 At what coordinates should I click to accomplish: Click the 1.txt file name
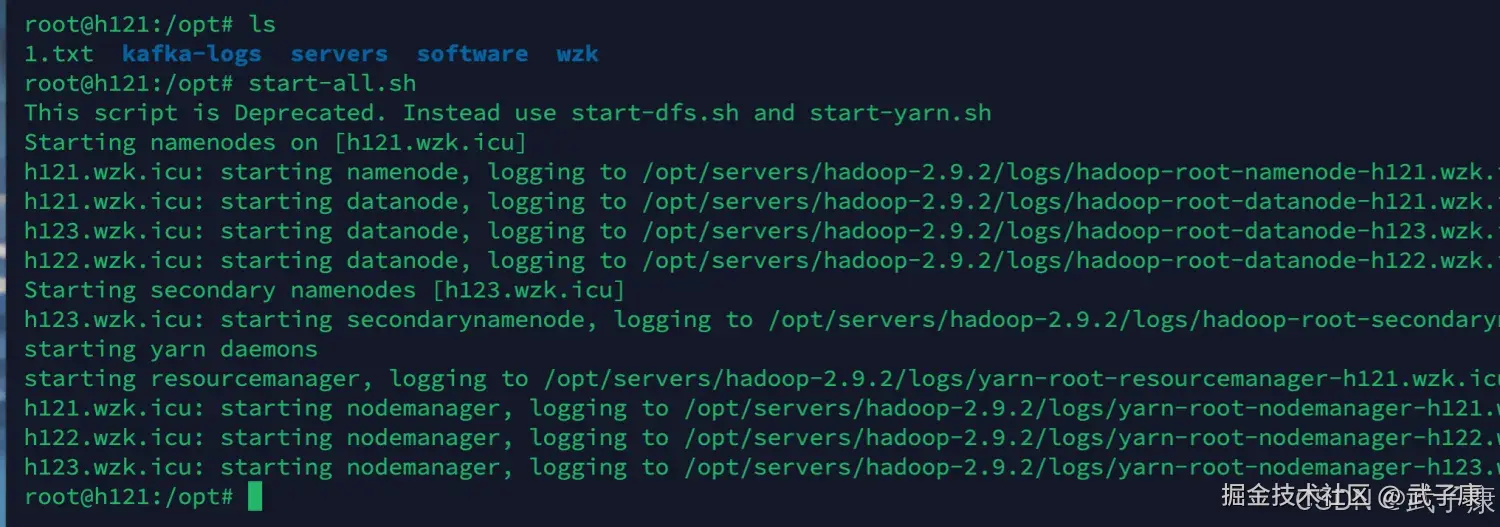tap(59, 54)
